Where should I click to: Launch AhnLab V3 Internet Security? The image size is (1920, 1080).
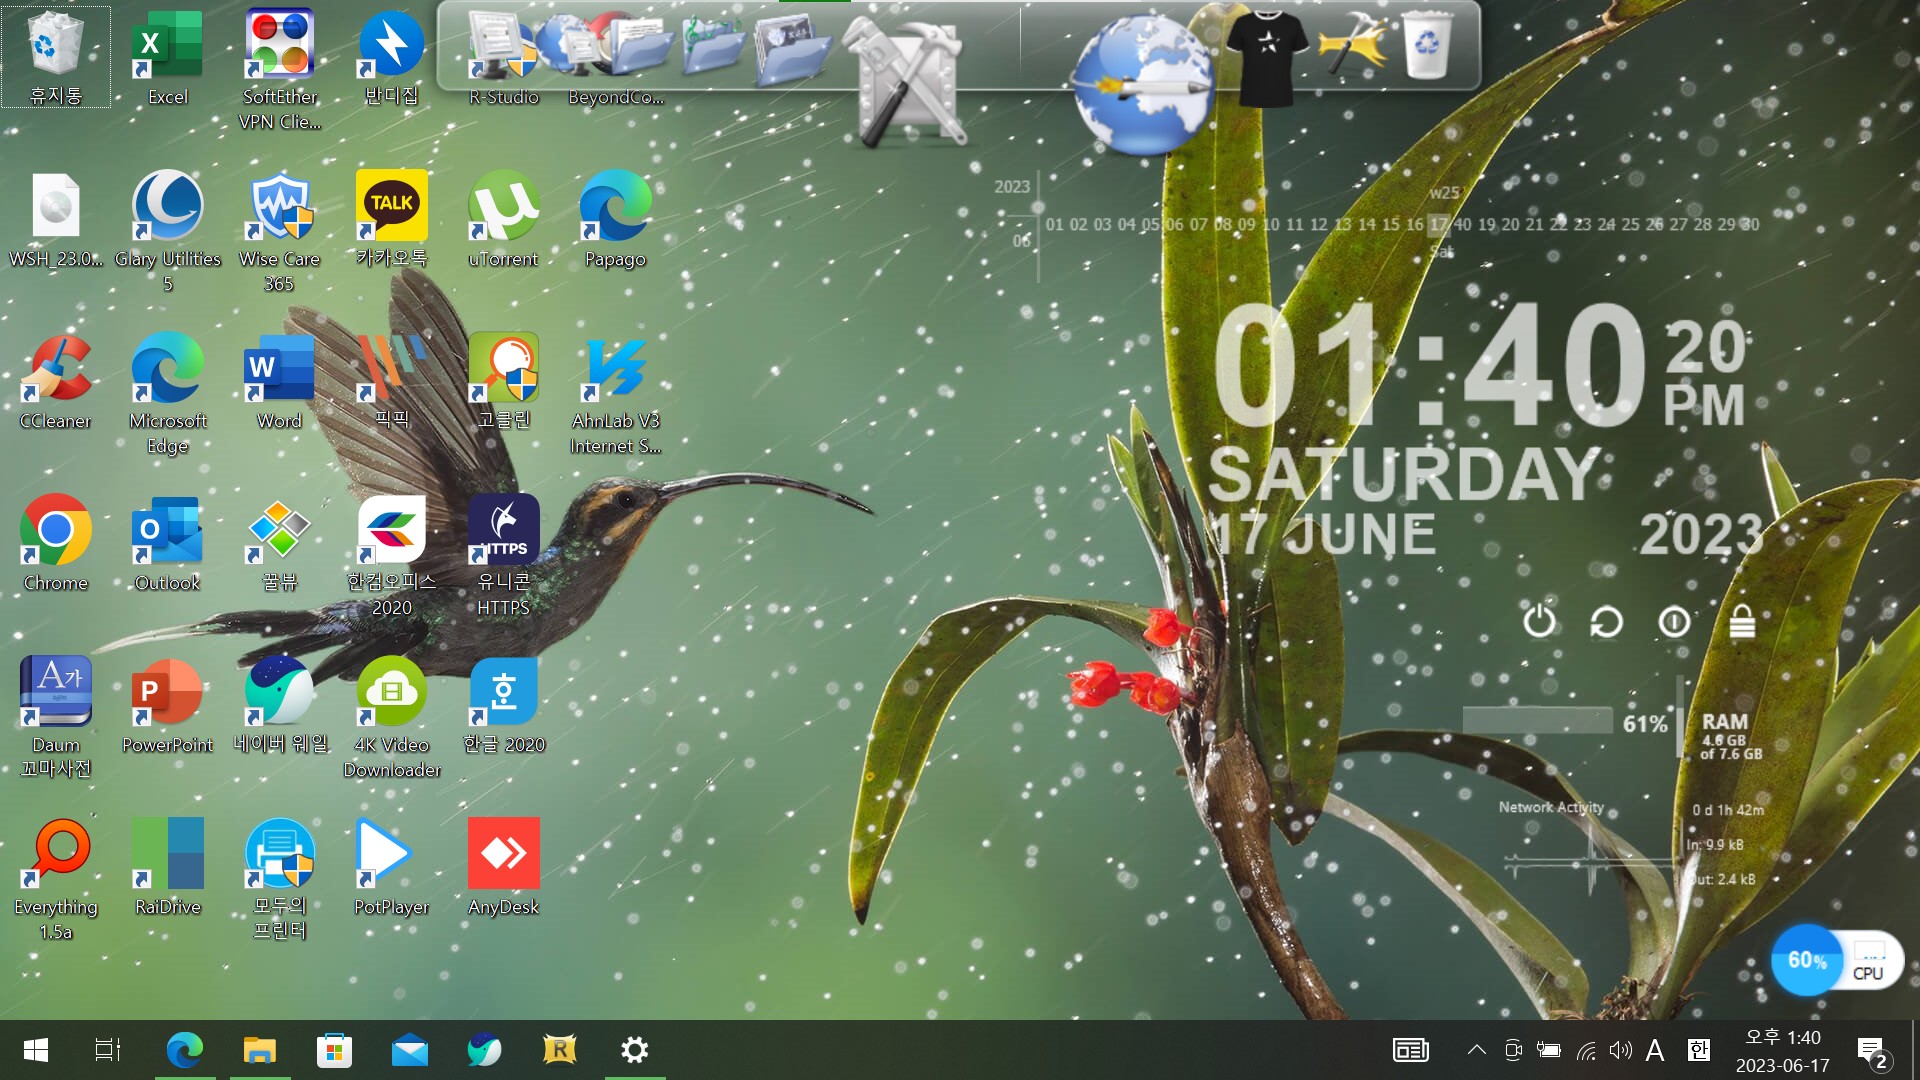pyautogui.click(x=615, y=394)
